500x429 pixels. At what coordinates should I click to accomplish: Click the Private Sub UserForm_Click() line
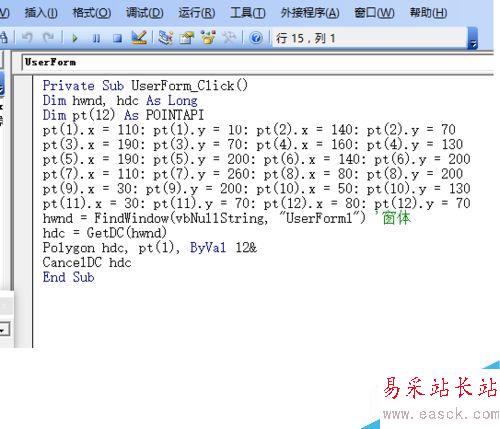click(x=145, y=86)
